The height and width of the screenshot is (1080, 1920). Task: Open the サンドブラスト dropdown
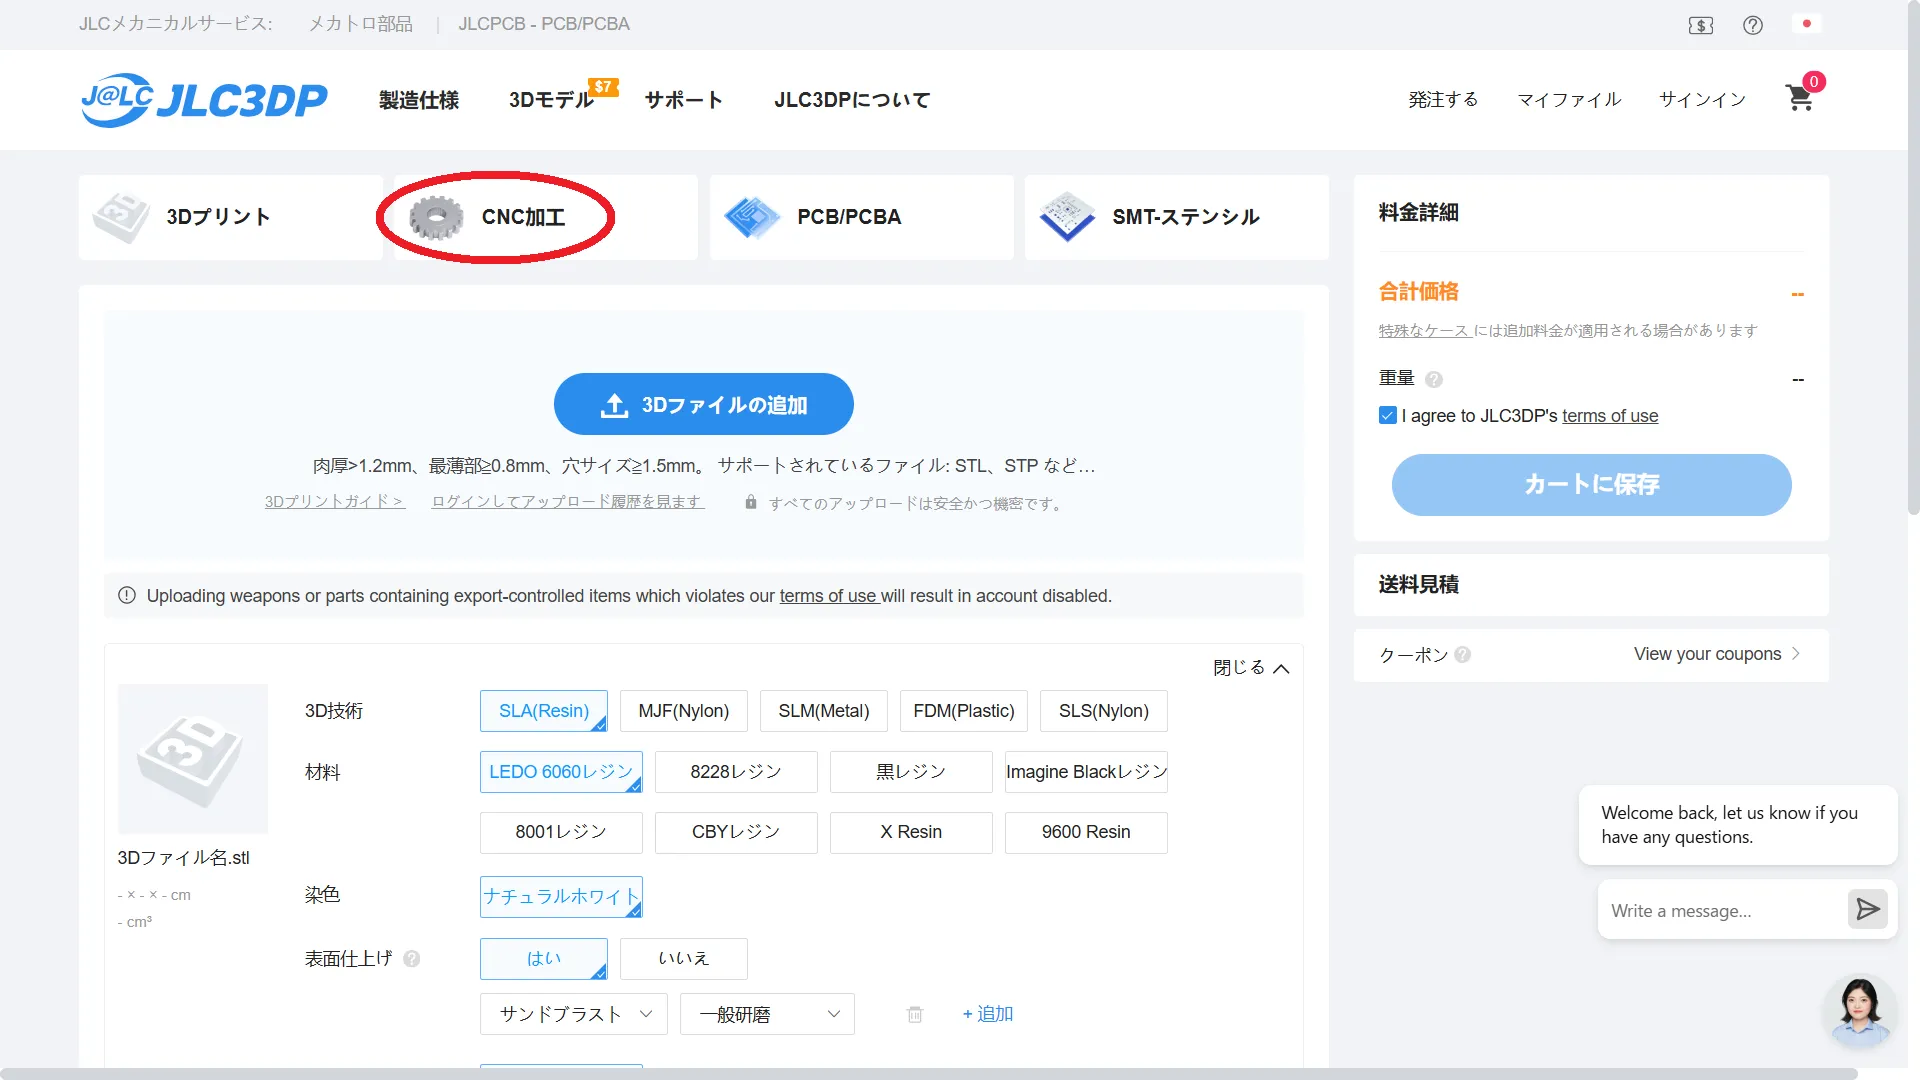(574, 1014)
